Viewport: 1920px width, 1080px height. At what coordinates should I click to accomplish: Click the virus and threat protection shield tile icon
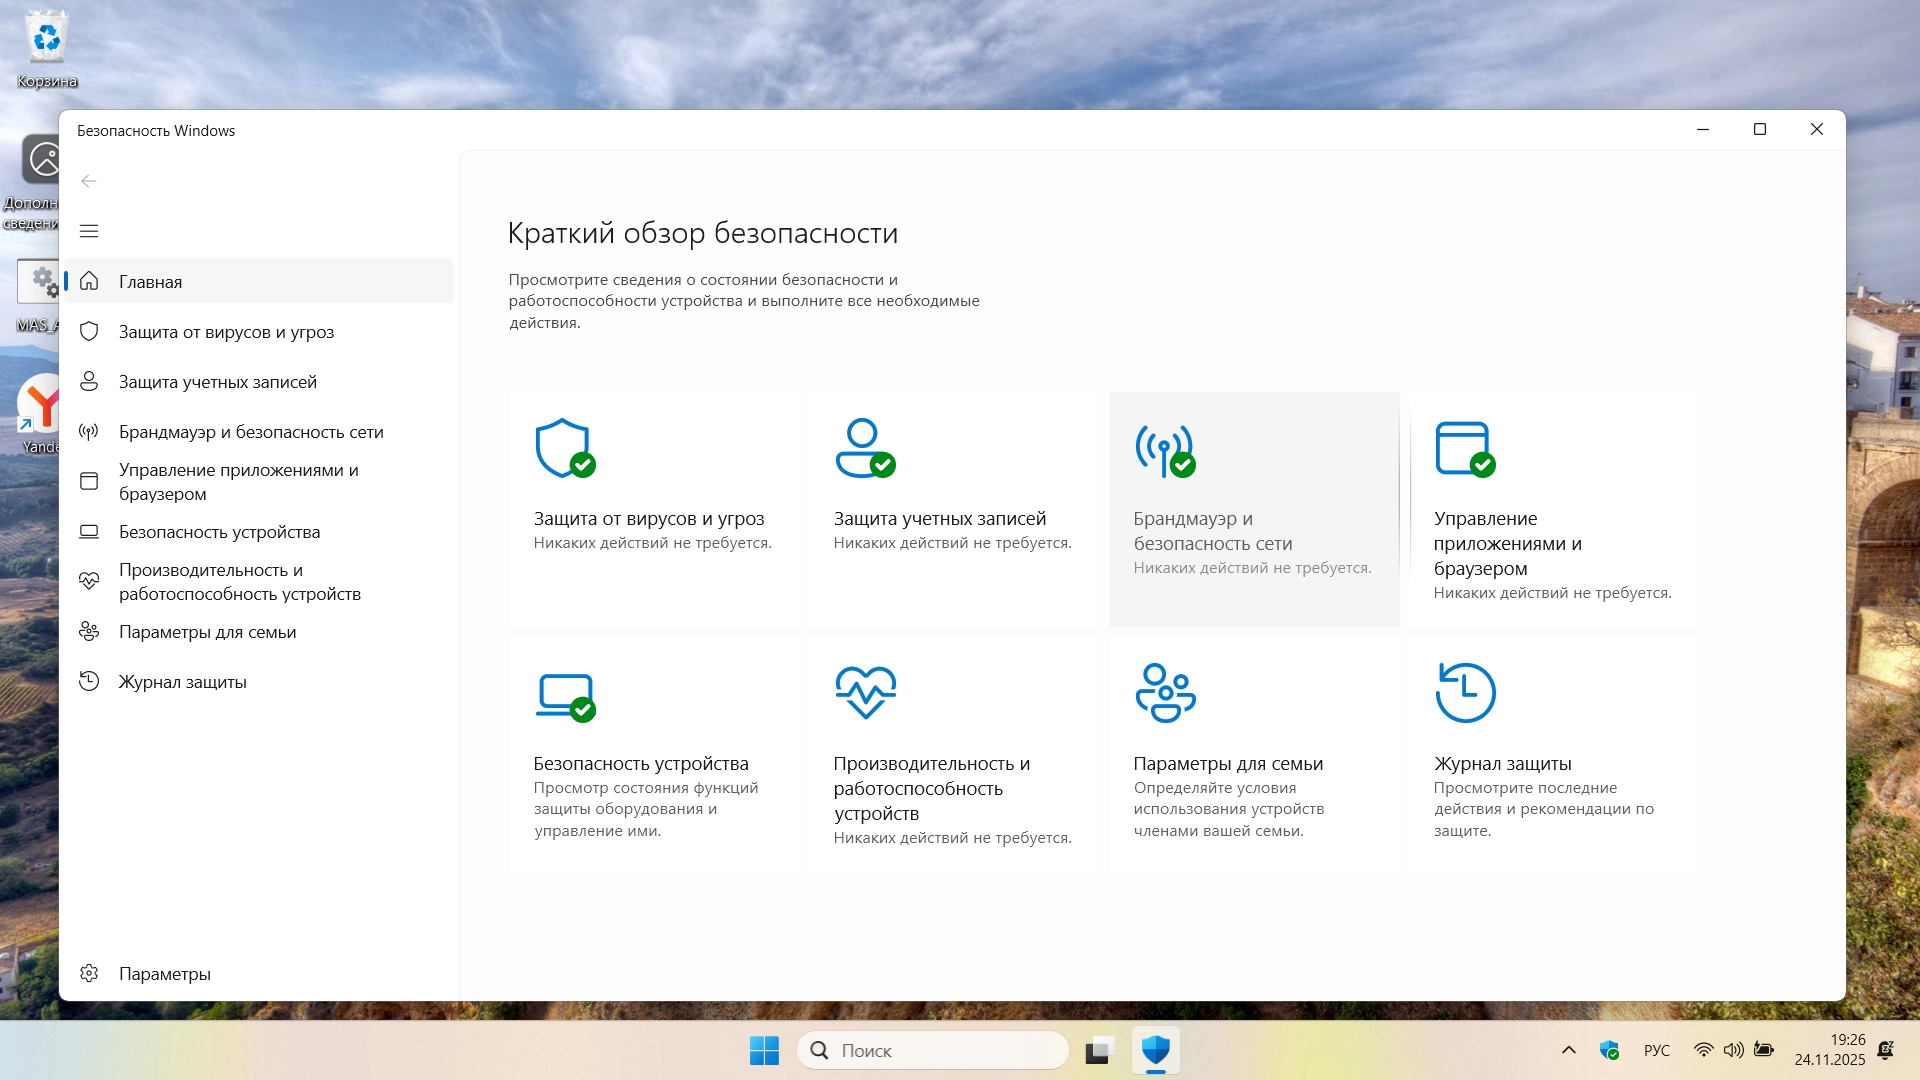coord(564,448)
